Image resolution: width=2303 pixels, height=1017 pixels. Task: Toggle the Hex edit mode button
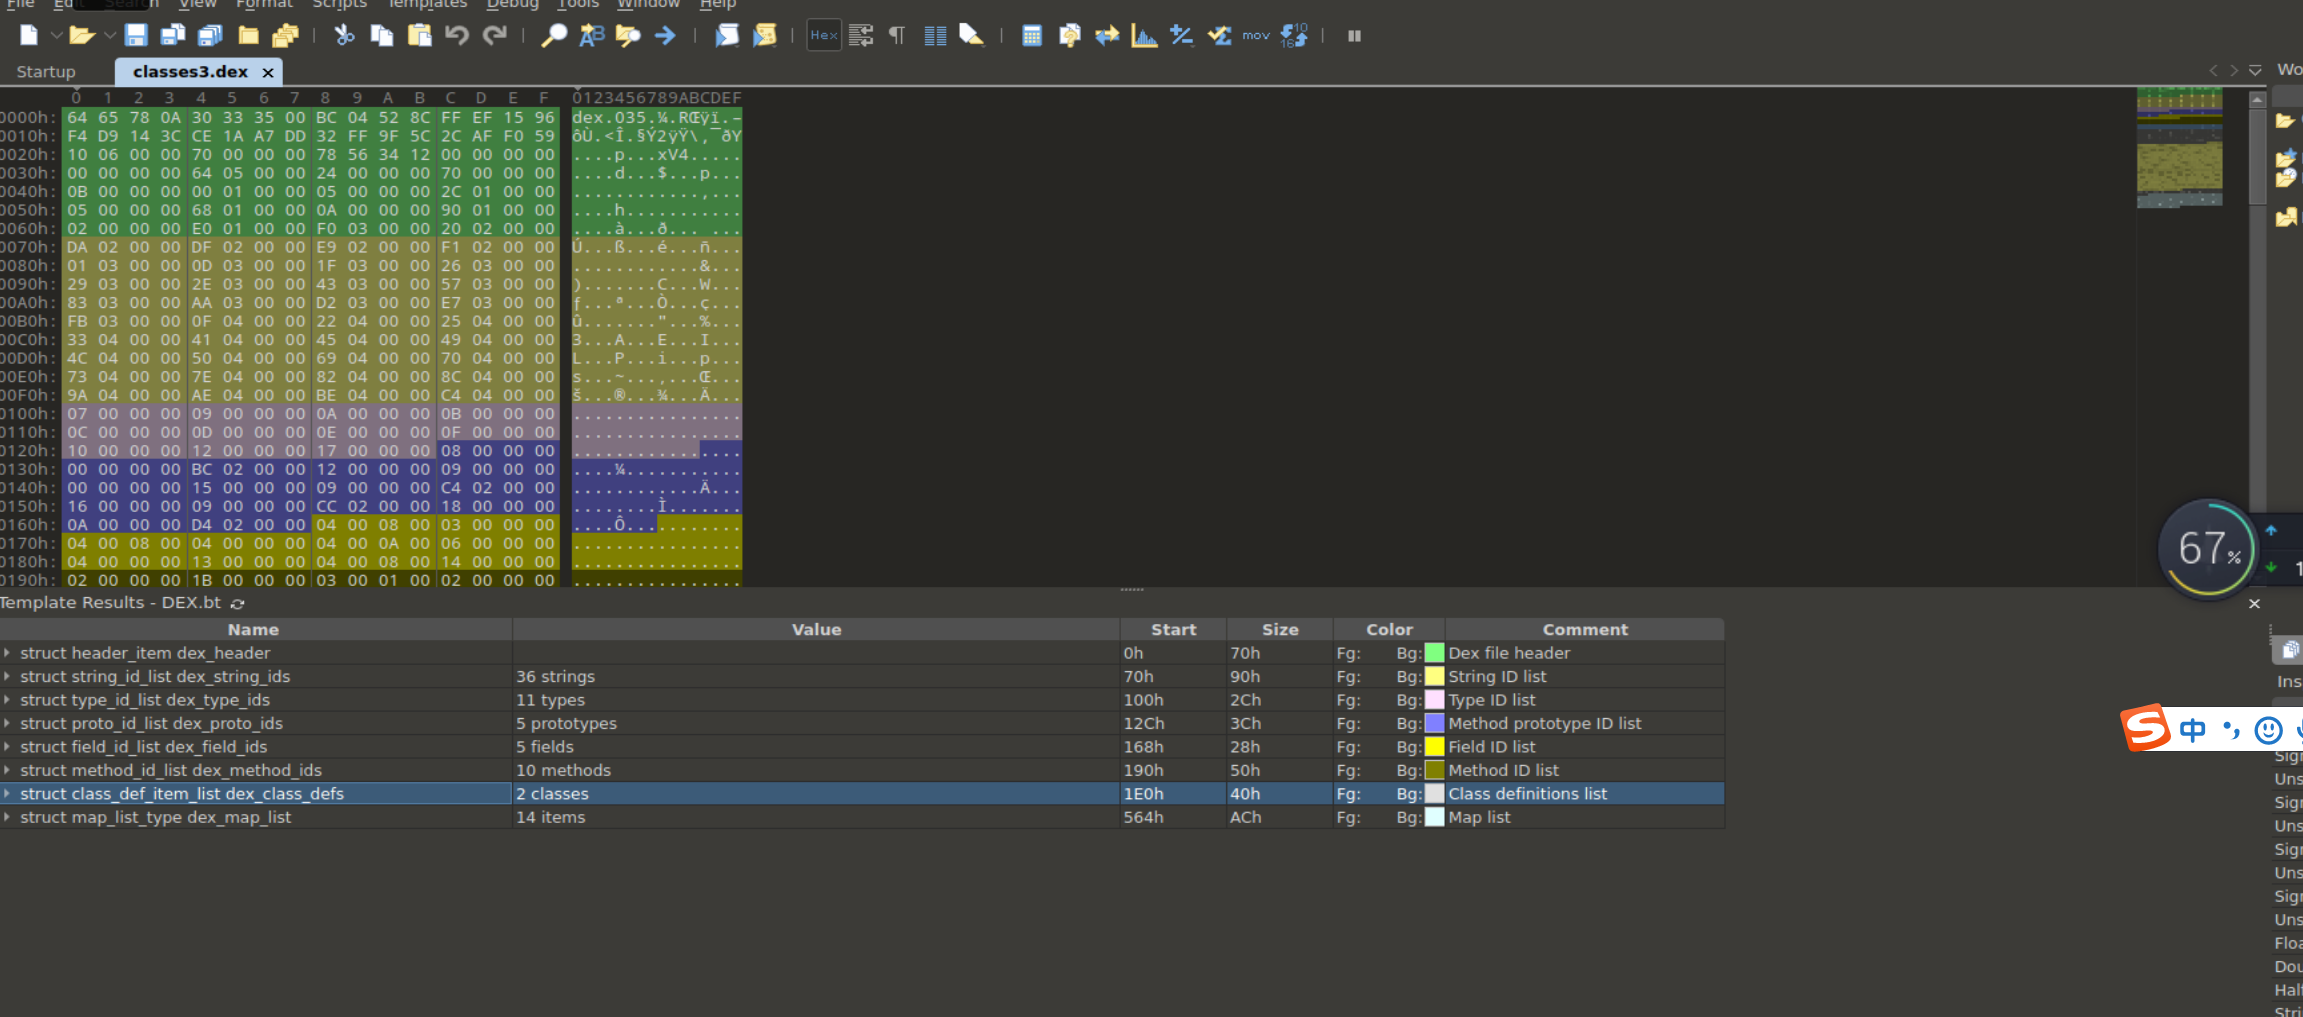point(823,36)
